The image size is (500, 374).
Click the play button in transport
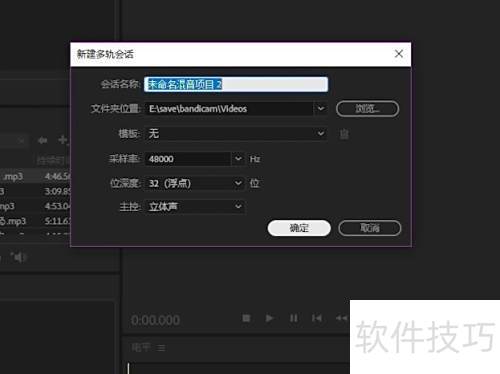(269, 318)
